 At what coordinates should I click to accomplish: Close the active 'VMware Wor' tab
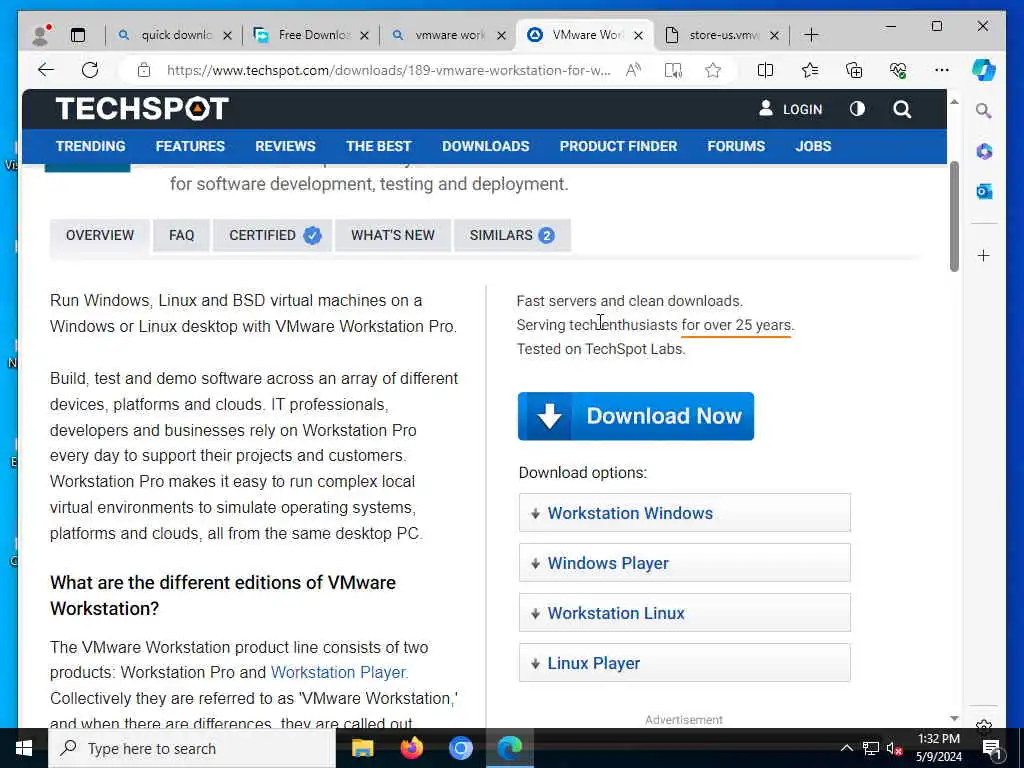coord(639,35)
